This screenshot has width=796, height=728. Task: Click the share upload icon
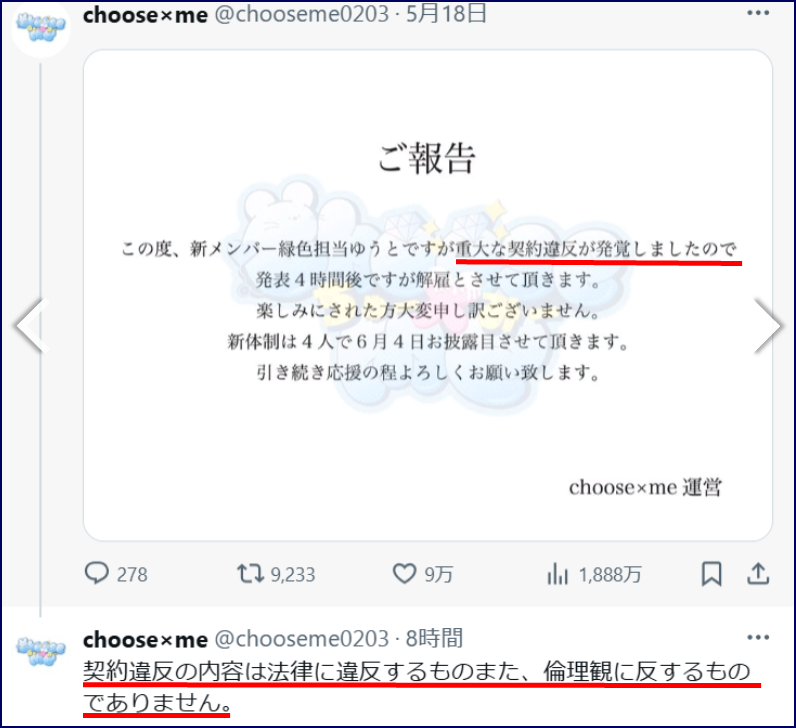point(758,574)
